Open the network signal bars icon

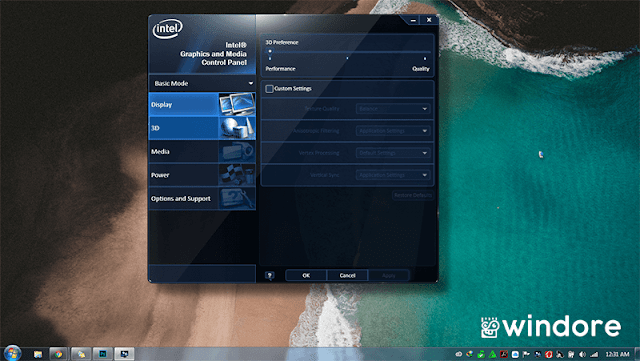pos(594,354)
